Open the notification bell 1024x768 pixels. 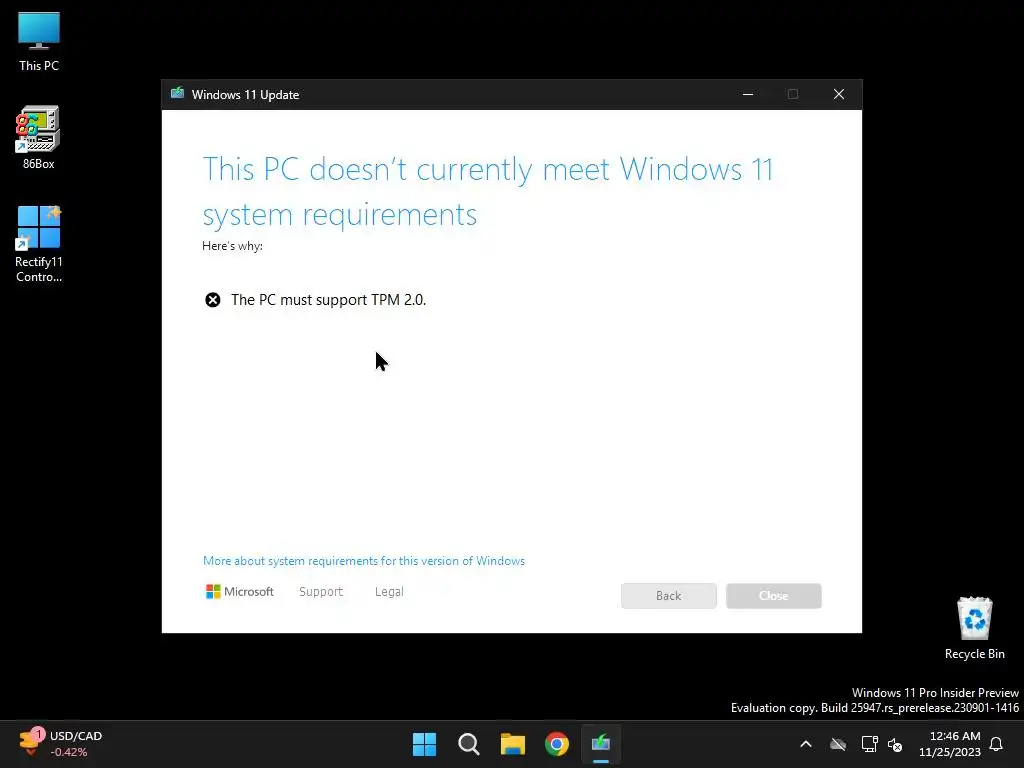click(x=997, y=744)
